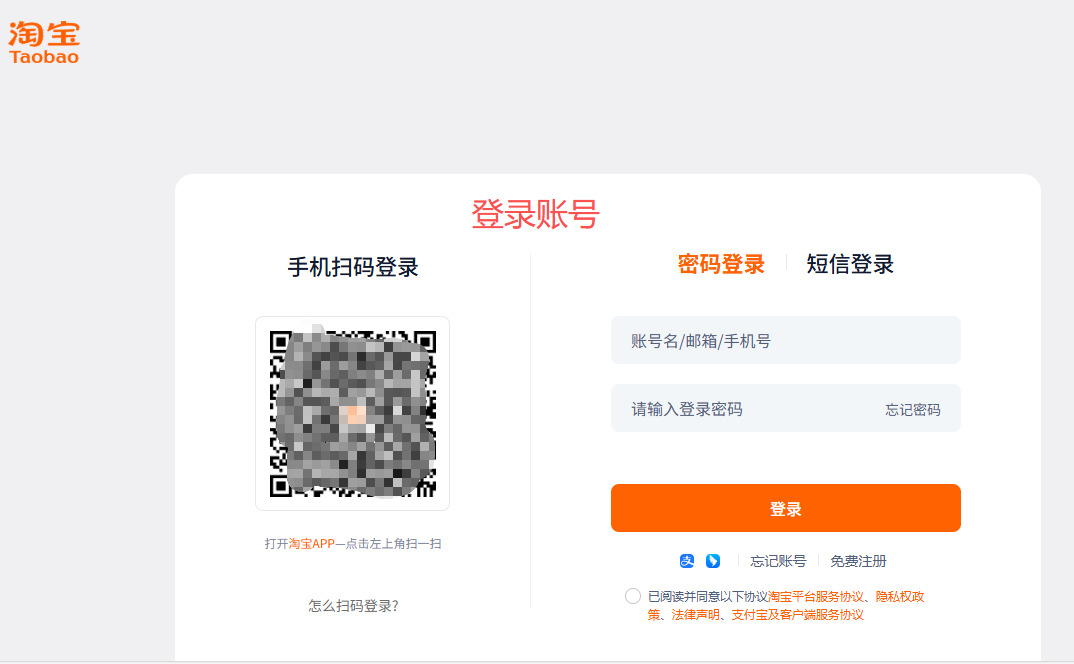
Task: Open the 免费注册 link
Action: tap(858, 561)
